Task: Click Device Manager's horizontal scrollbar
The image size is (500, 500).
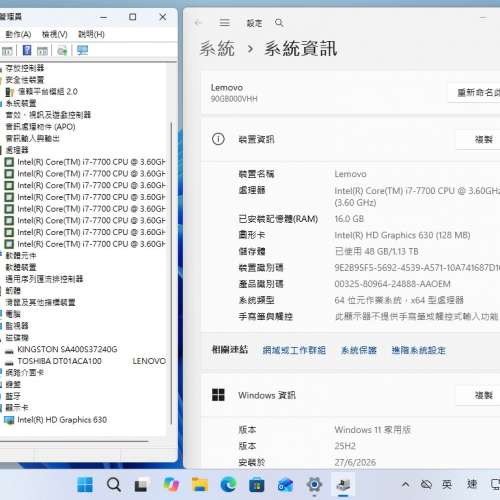Action: (74, 441)
